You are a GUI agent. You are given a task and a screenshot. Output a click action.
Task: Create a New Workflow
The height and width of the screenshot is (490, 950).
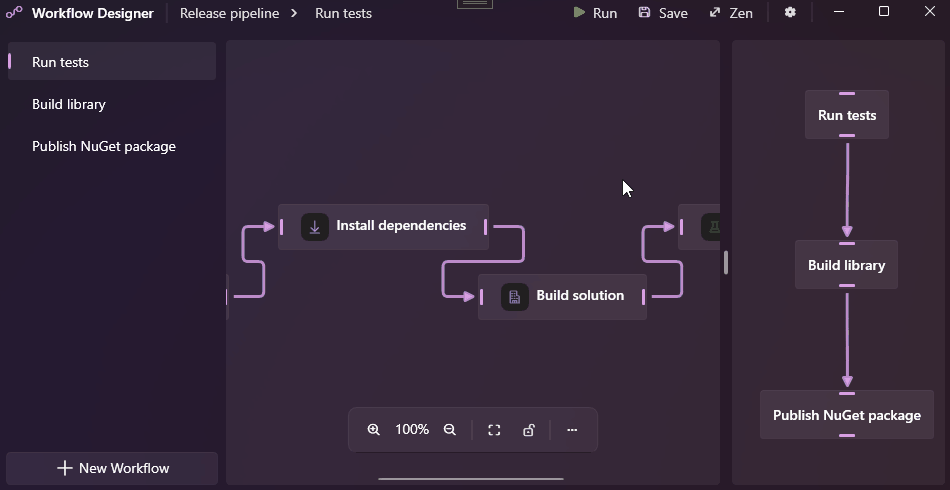point(112,468)
